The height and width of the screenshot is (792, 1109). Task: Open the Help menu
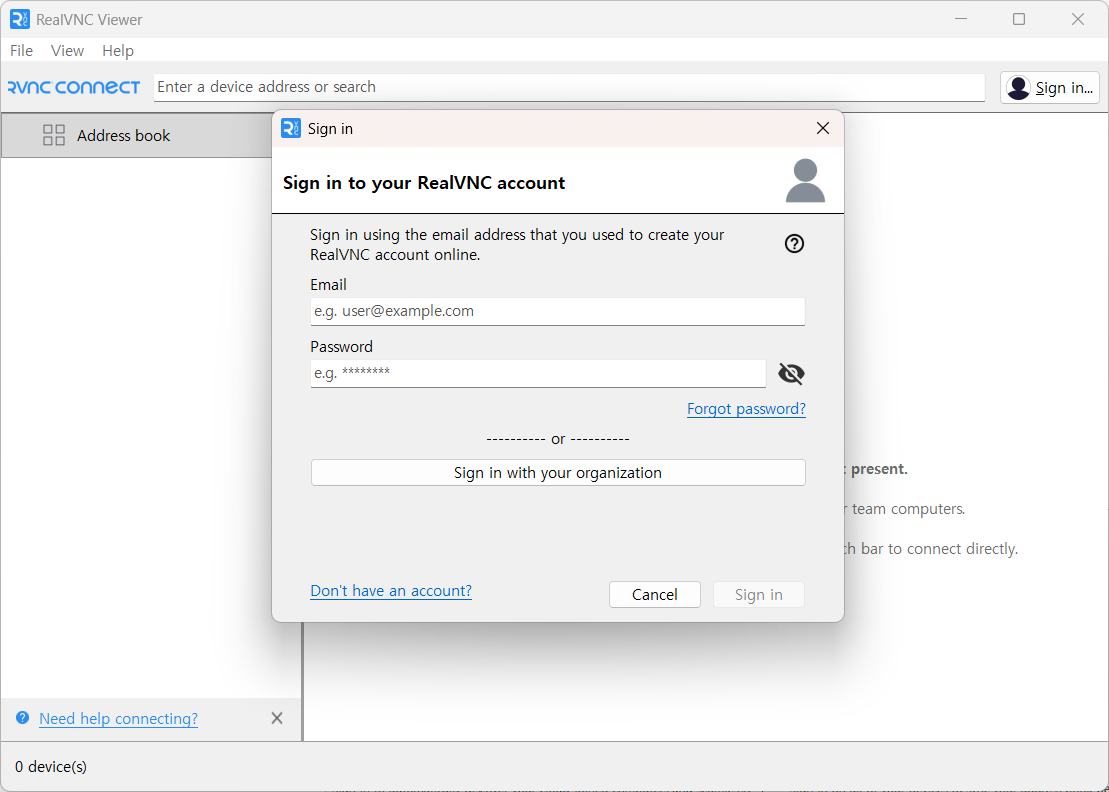[117, 51]
